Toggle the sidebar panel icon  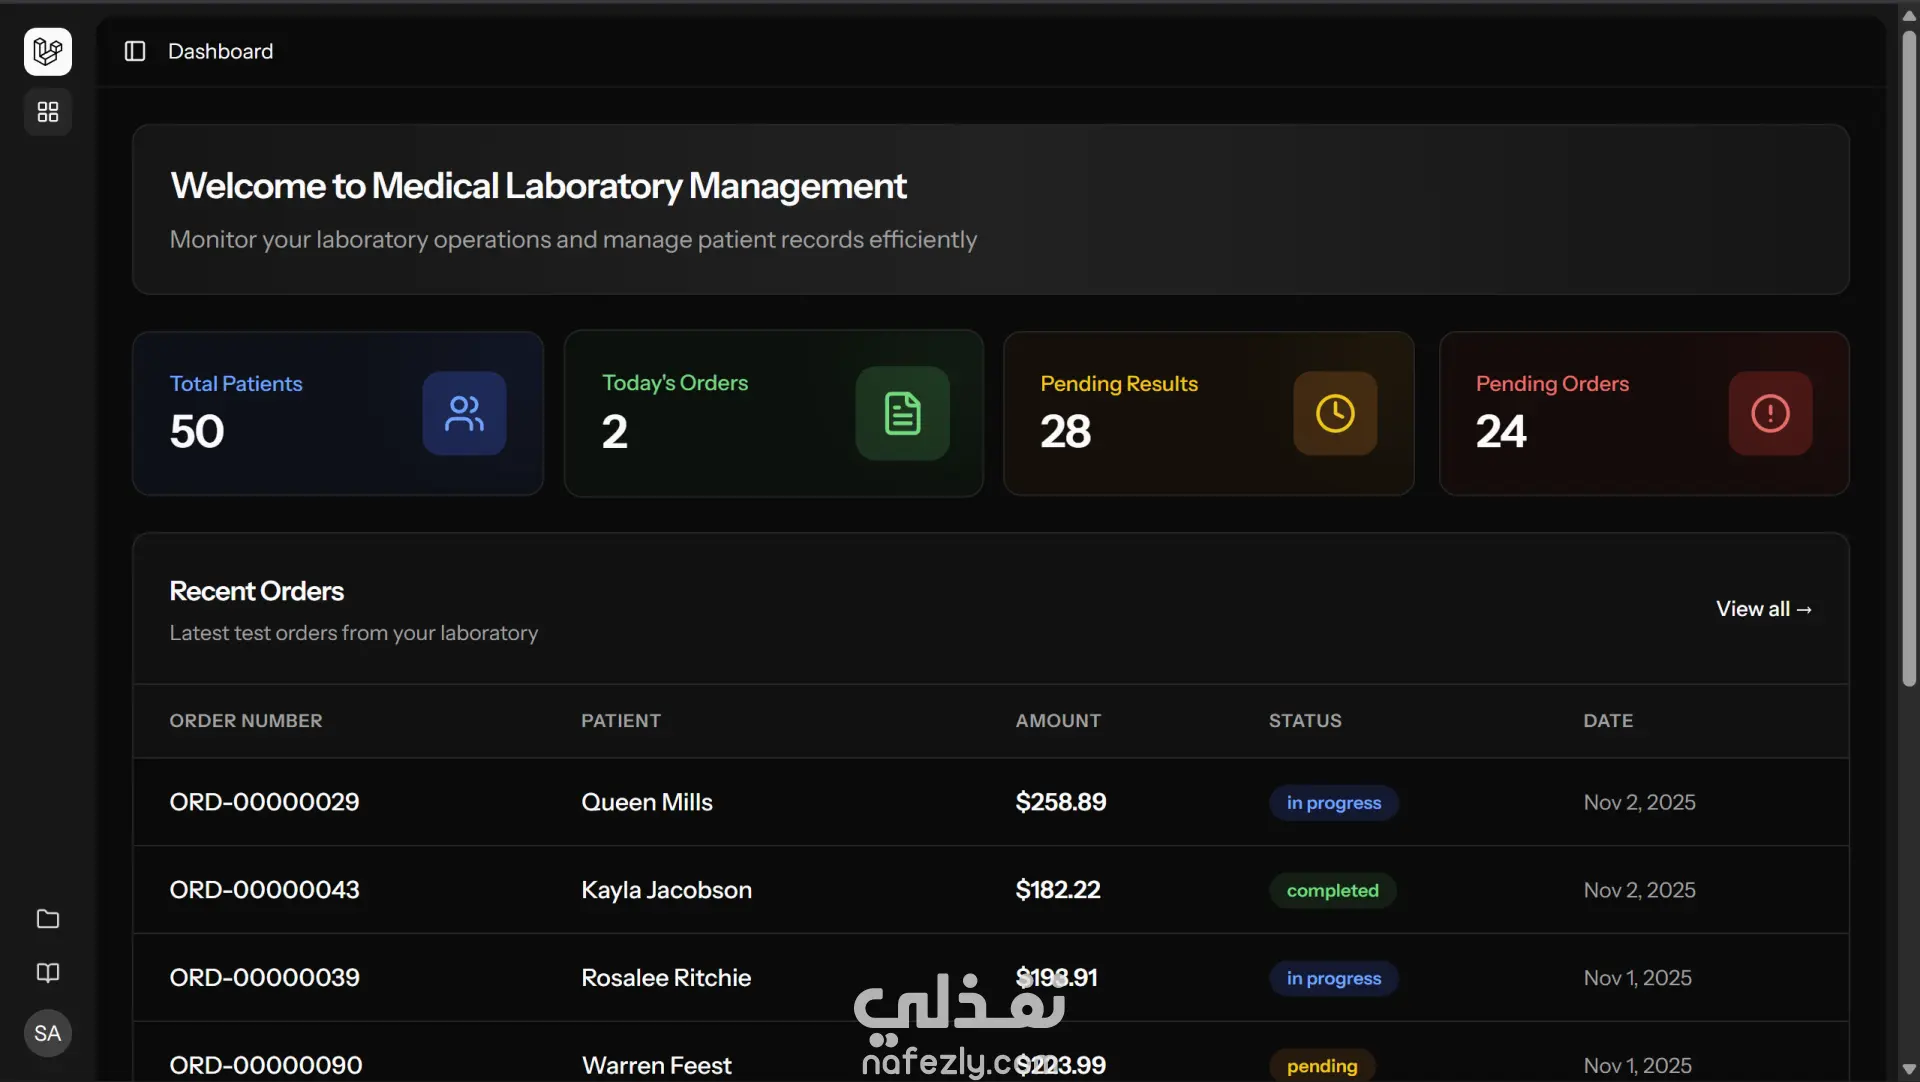135,51
